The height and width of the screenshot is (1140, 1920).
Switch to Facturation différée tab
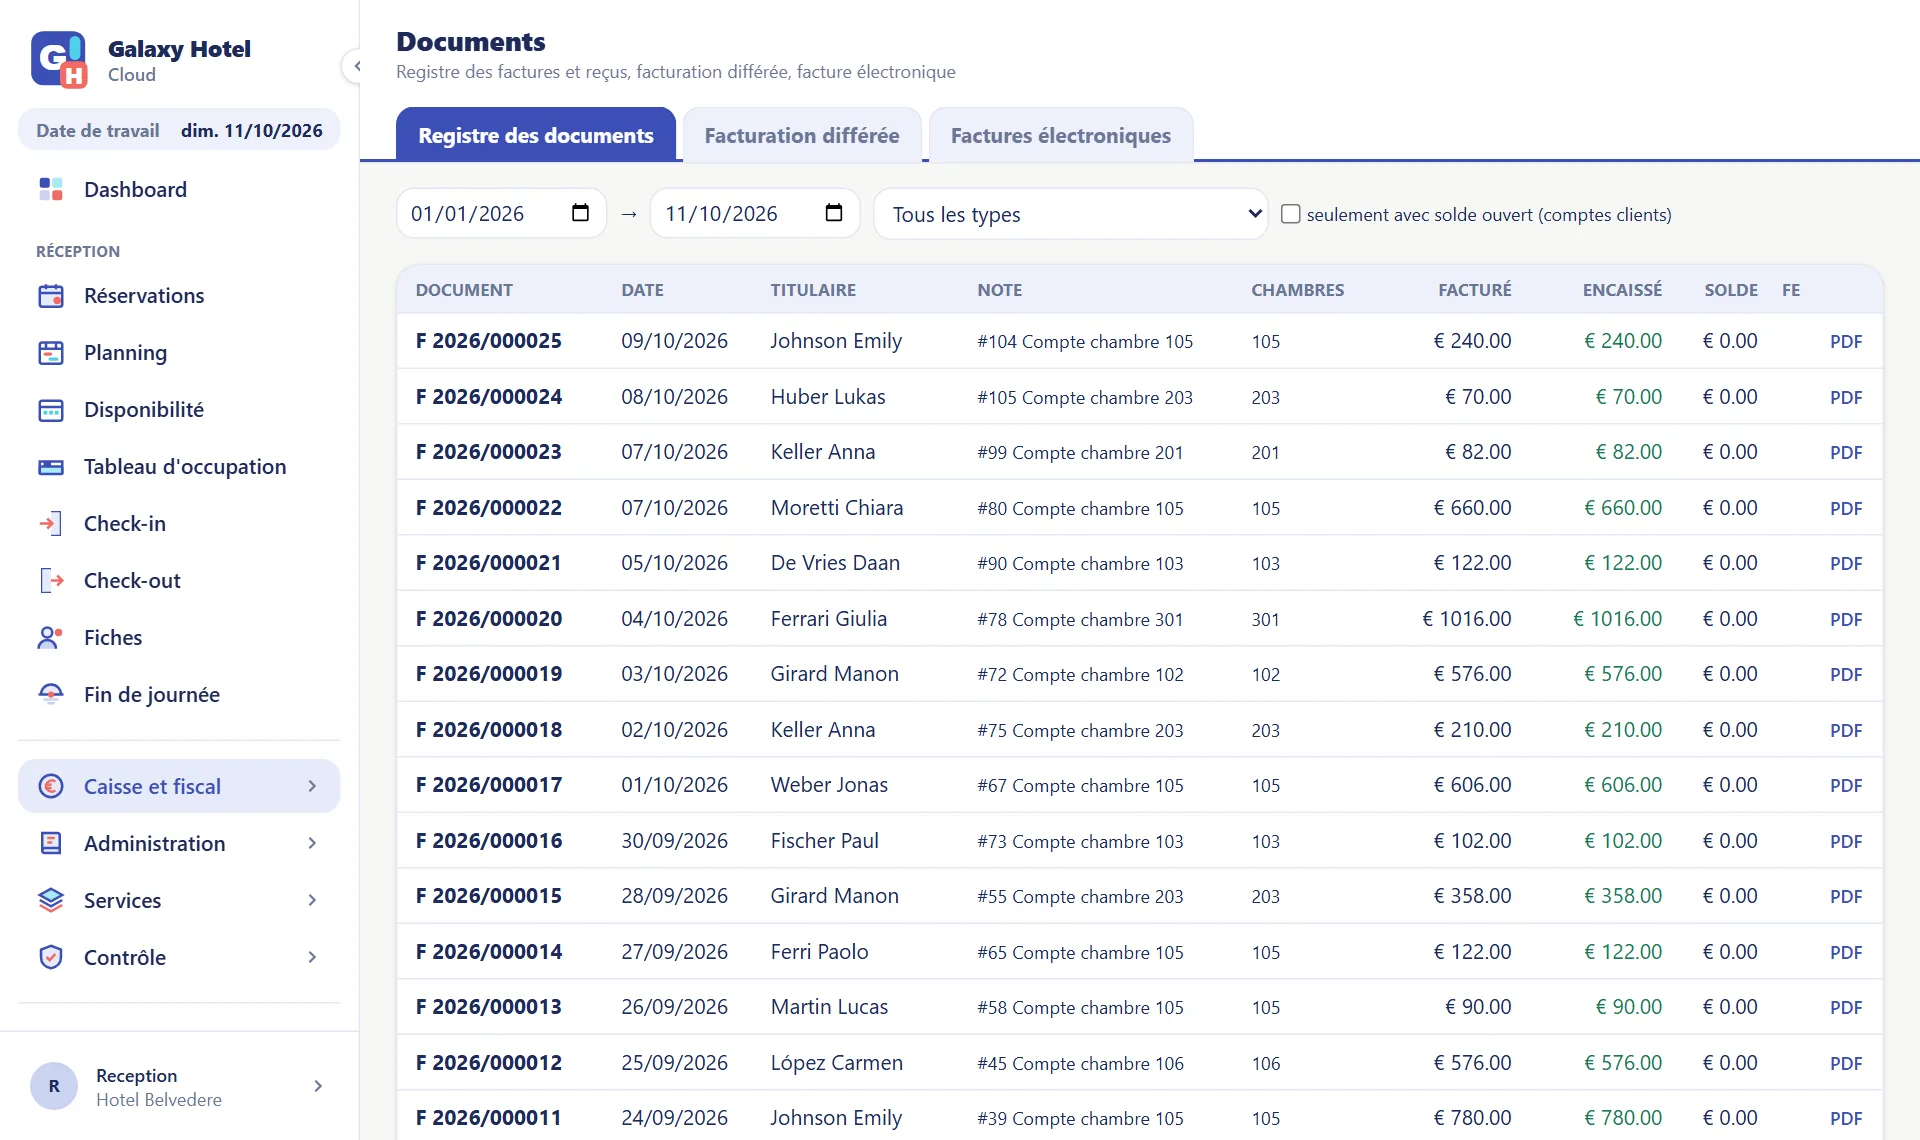[x=802, y=135]
